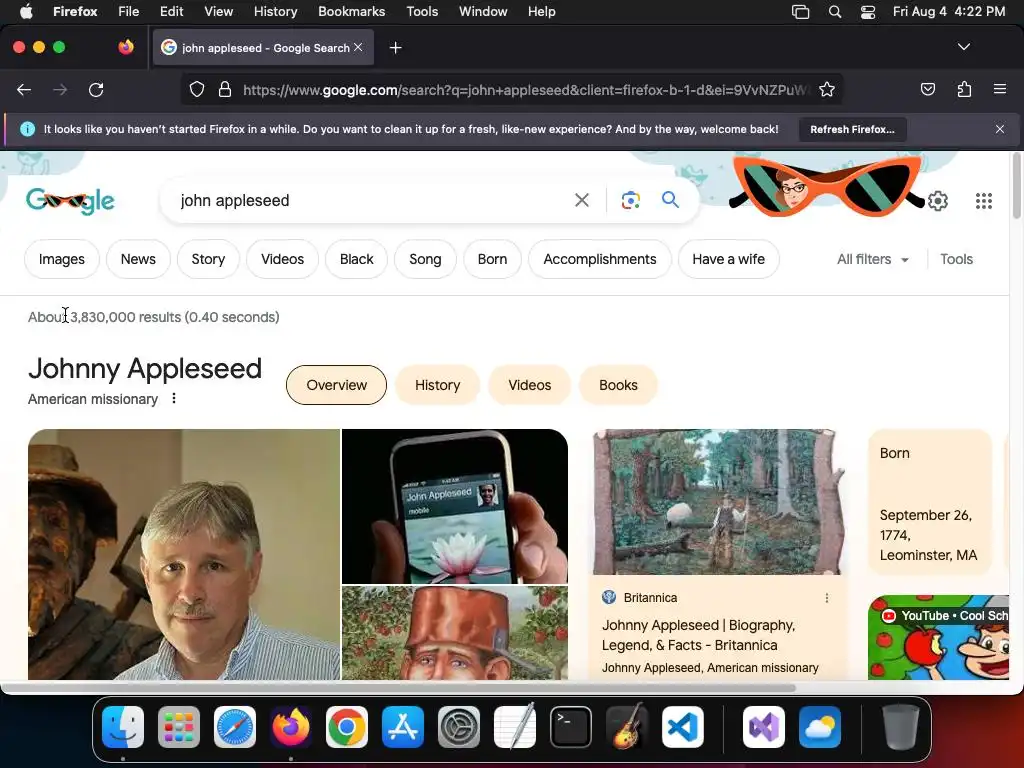Click the Refresh Firefox button
This screenshot has width=1024, height=768.
pos(852,129)
